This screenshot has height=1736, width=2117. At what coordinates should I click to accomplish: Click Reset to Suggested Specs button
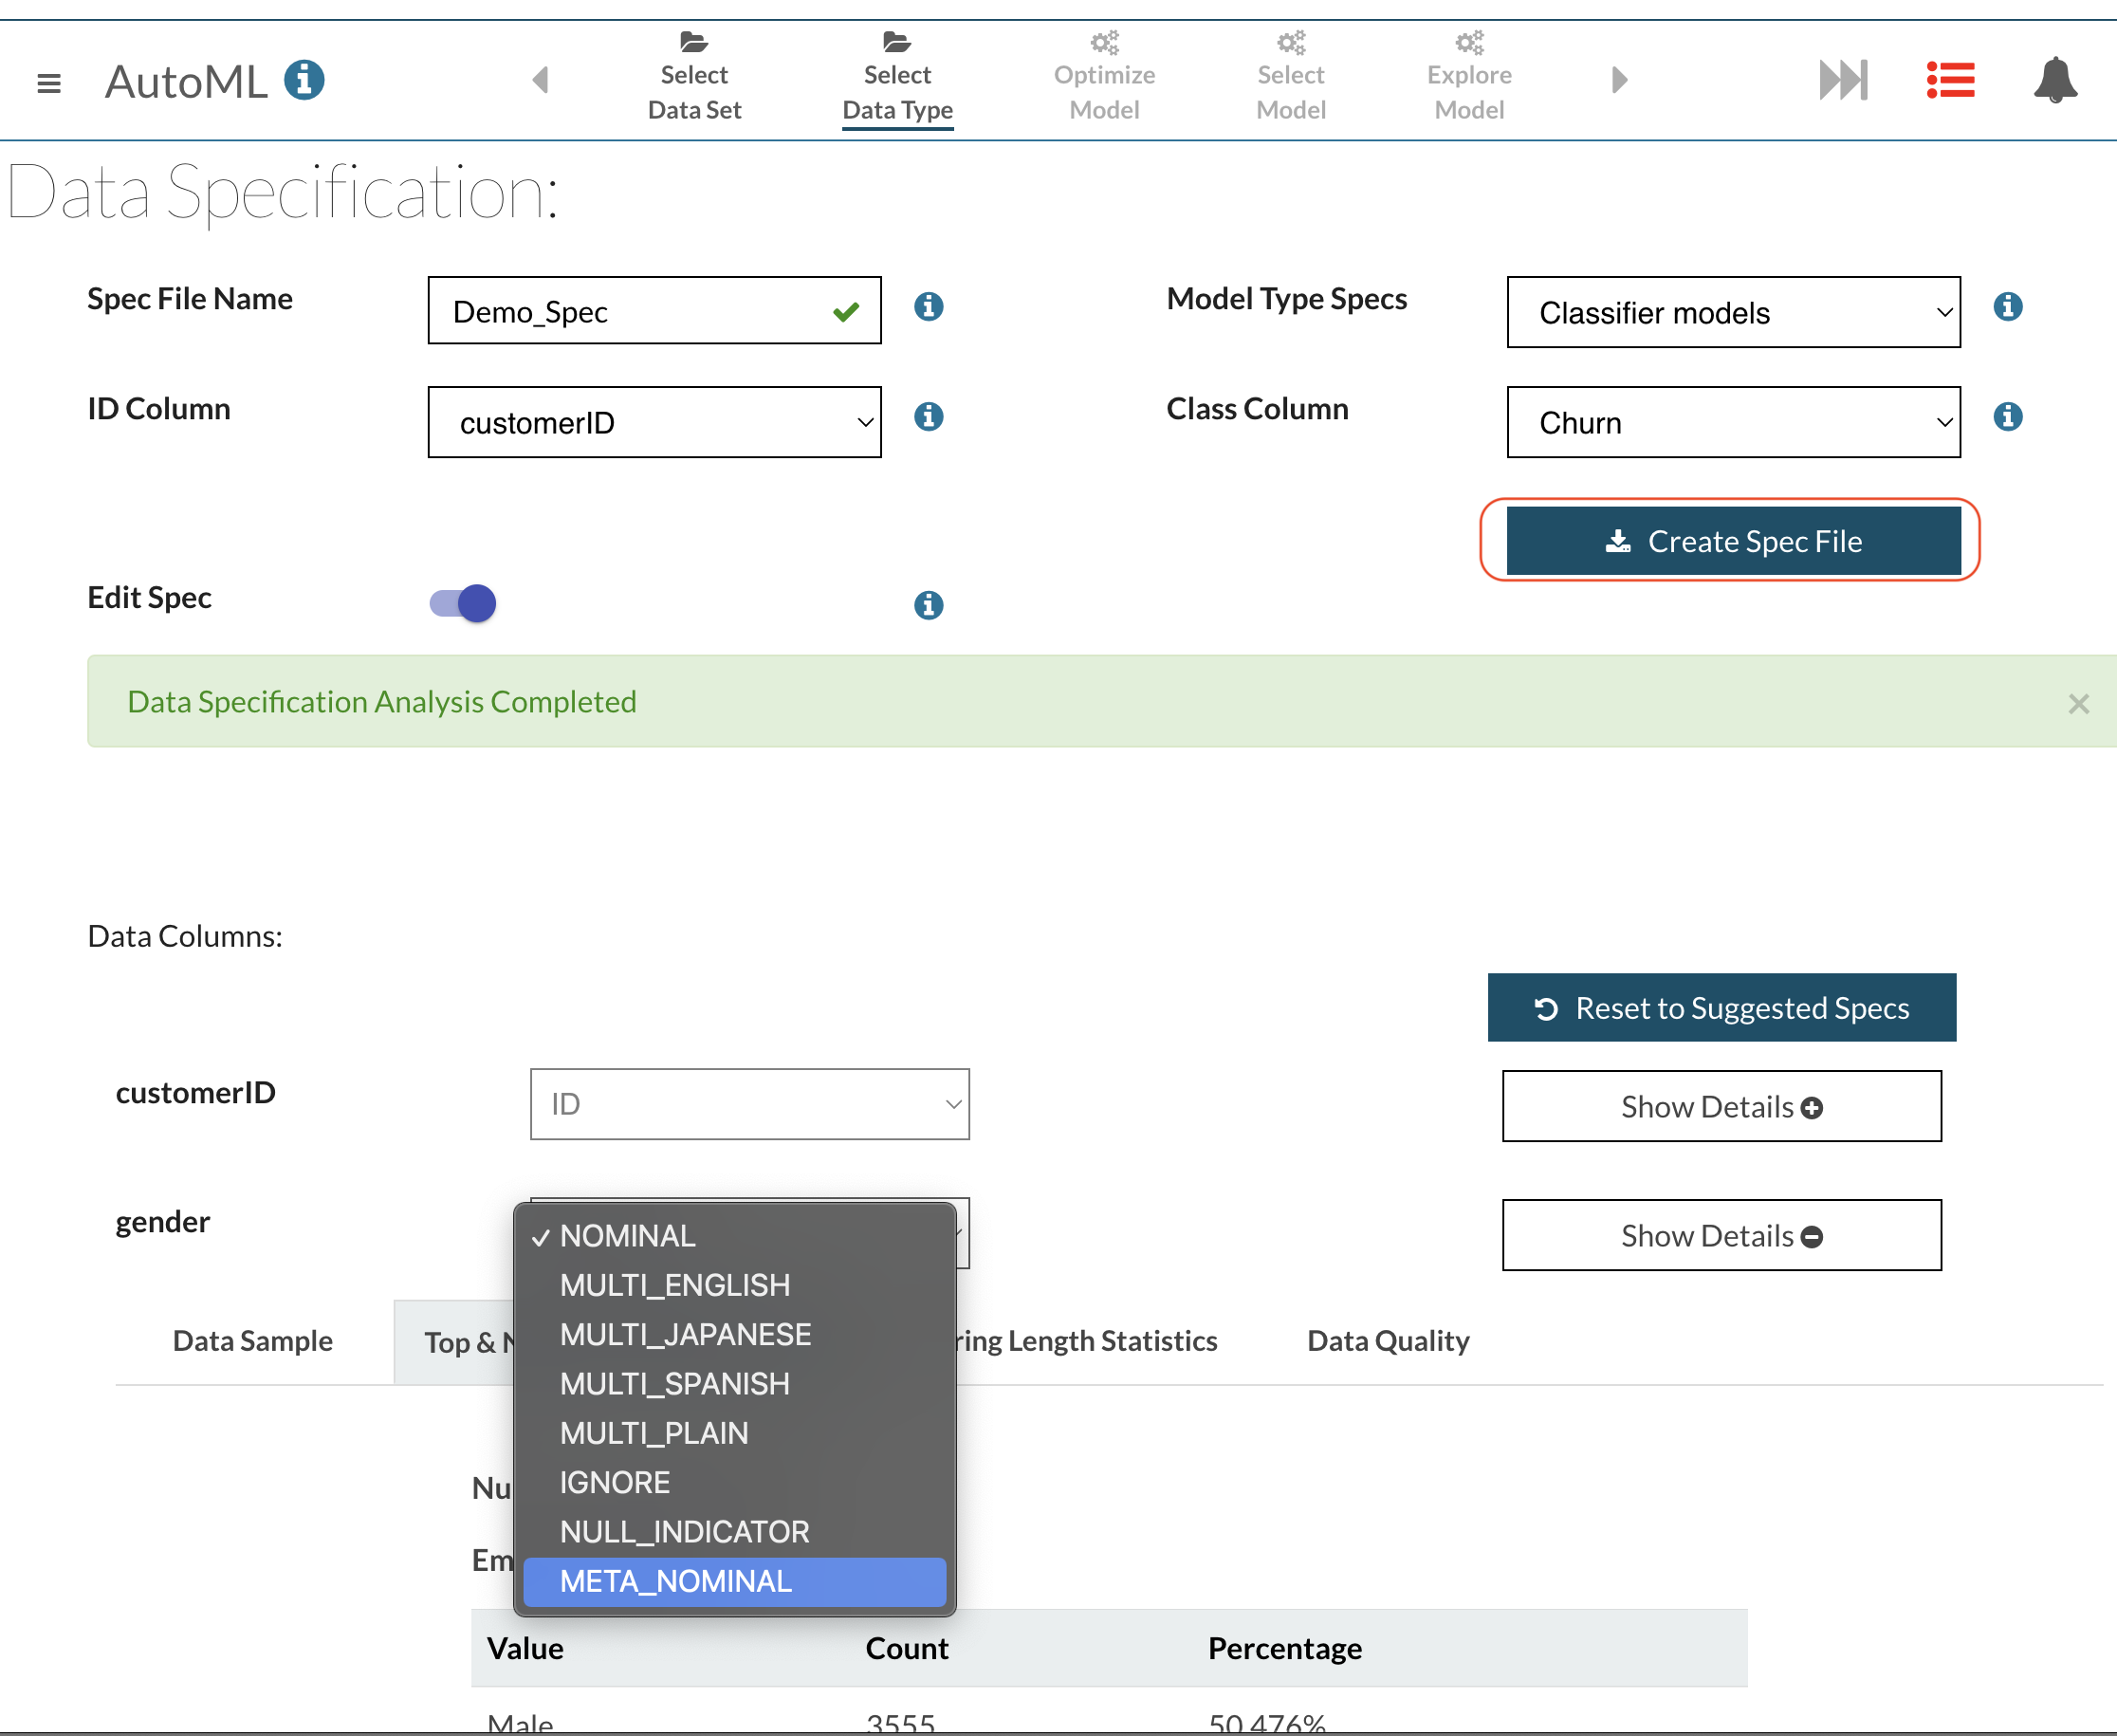pyautogui.click(x=1721, y=1008)
